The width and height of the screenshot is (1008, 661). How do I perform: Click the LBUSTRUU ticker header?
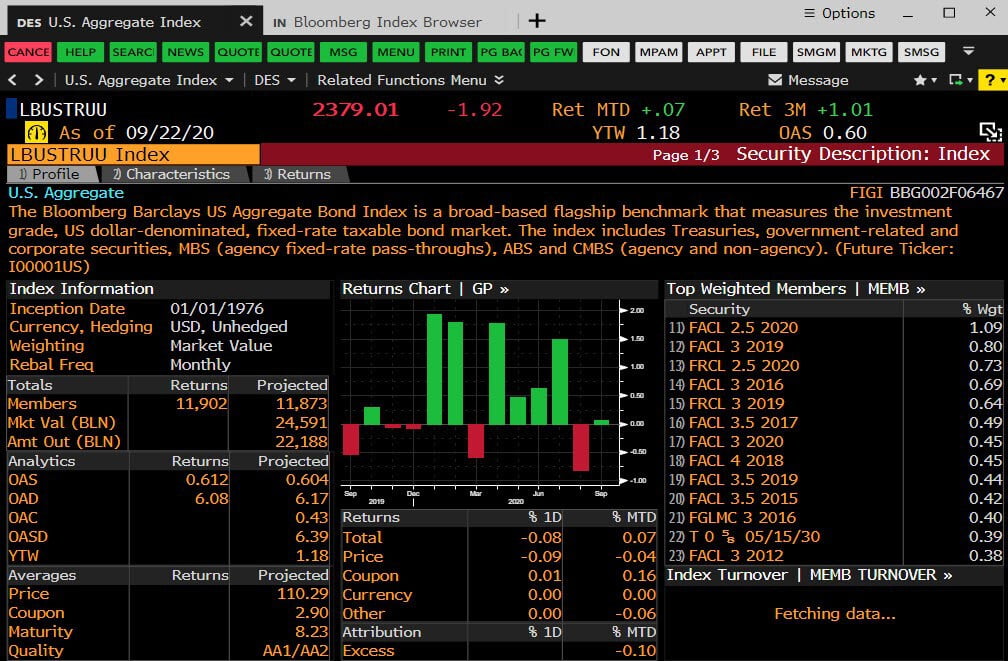coord(63,109)
